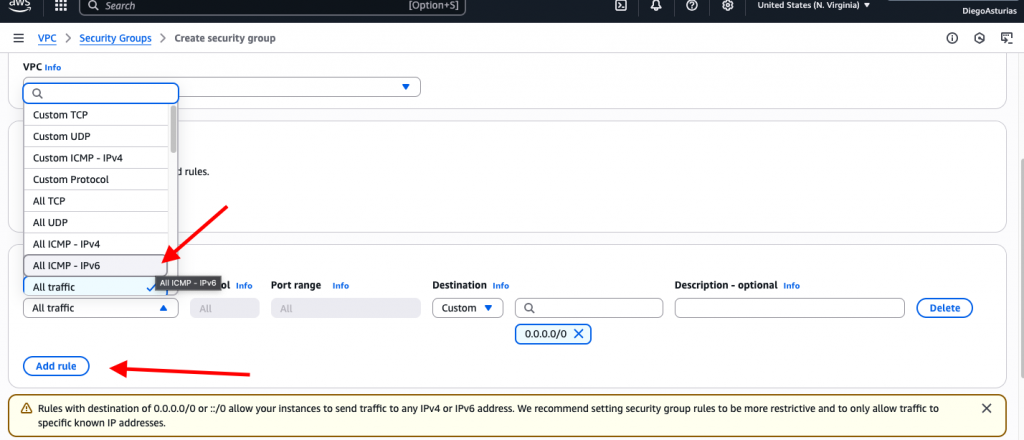Open the info panel circle icon
Screen dimensions: 1024x440
tap(952, 39)
